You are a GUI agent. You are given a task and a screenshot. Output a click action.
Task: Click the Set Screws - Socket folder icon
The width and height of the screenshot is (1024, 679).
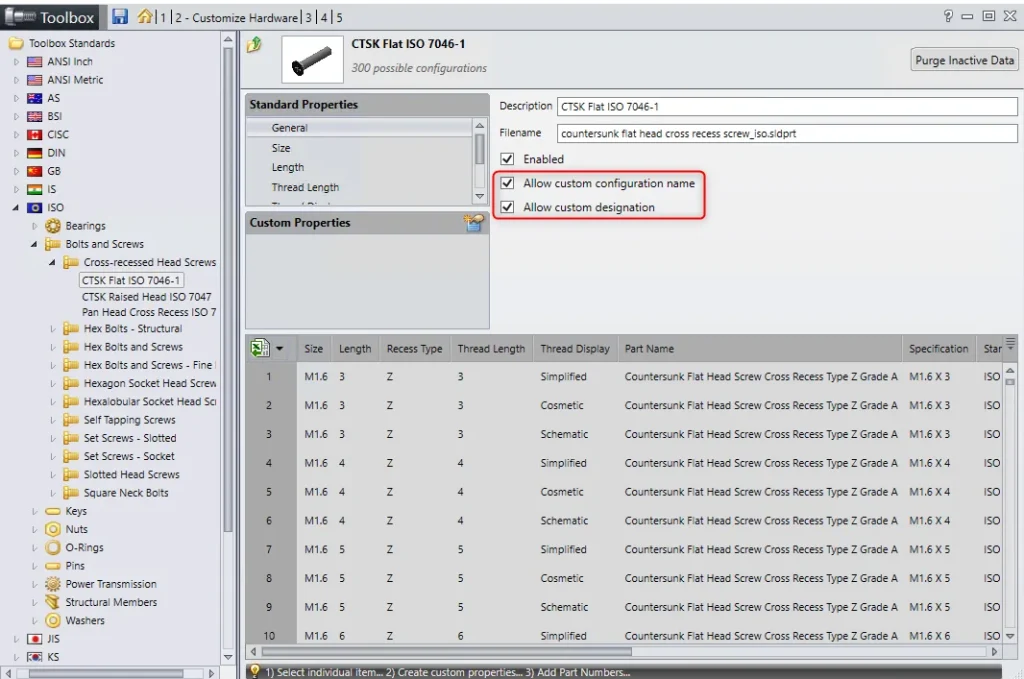click(71, 456)
